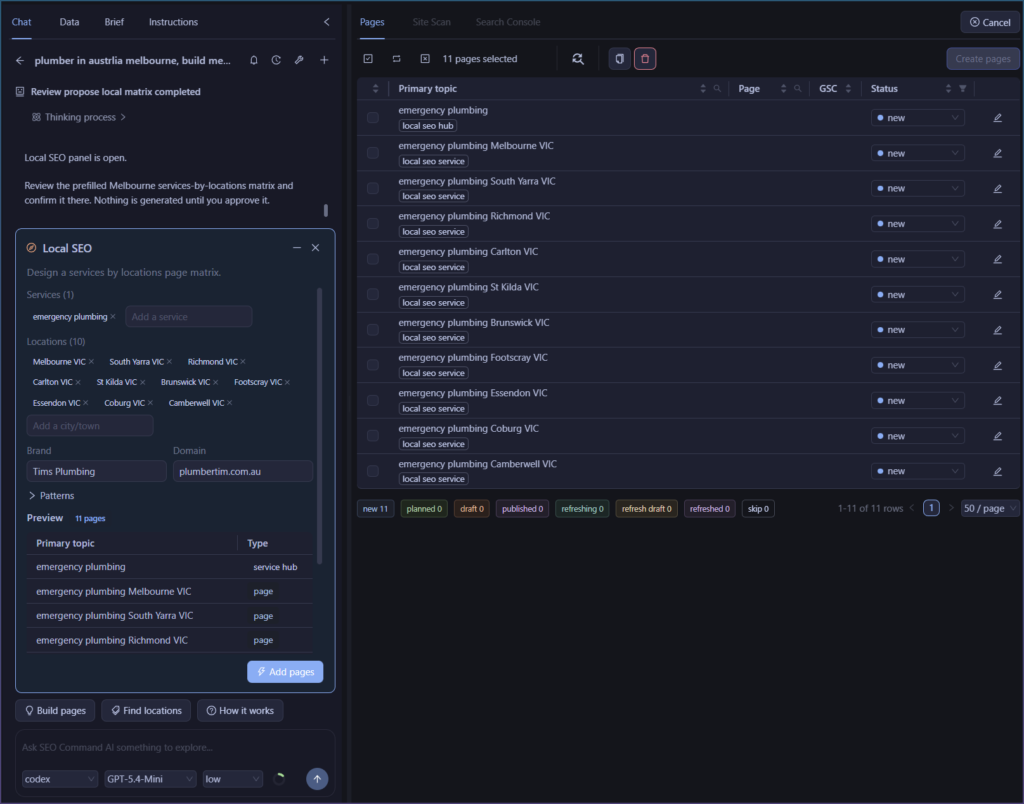The image size is (1024, 804).
Task: Click the copy selected pages icon
Action: tap(619, 59)
